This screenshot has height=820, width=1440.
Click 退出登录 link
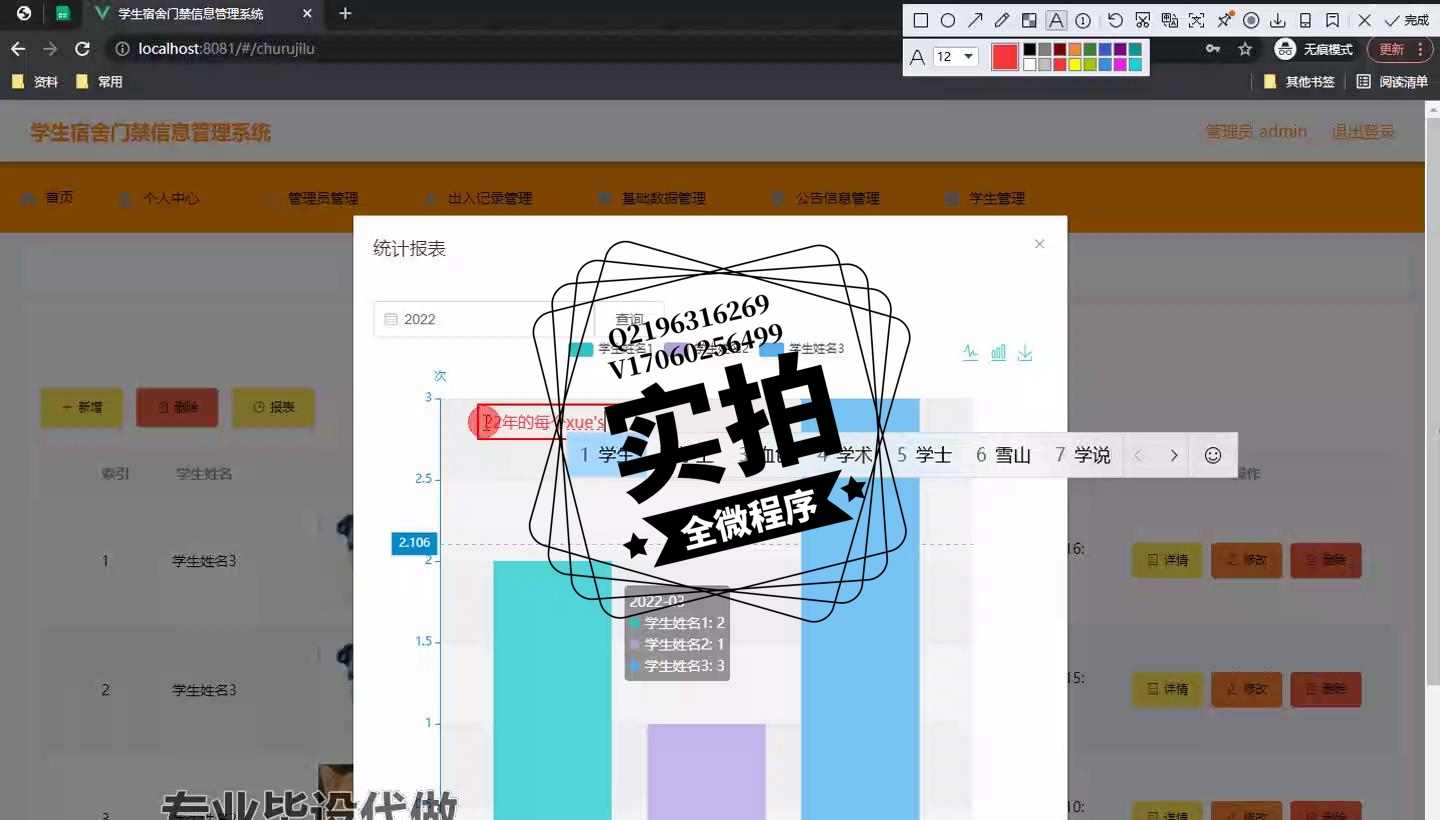pyautogui.click(x=1363, y=131)
